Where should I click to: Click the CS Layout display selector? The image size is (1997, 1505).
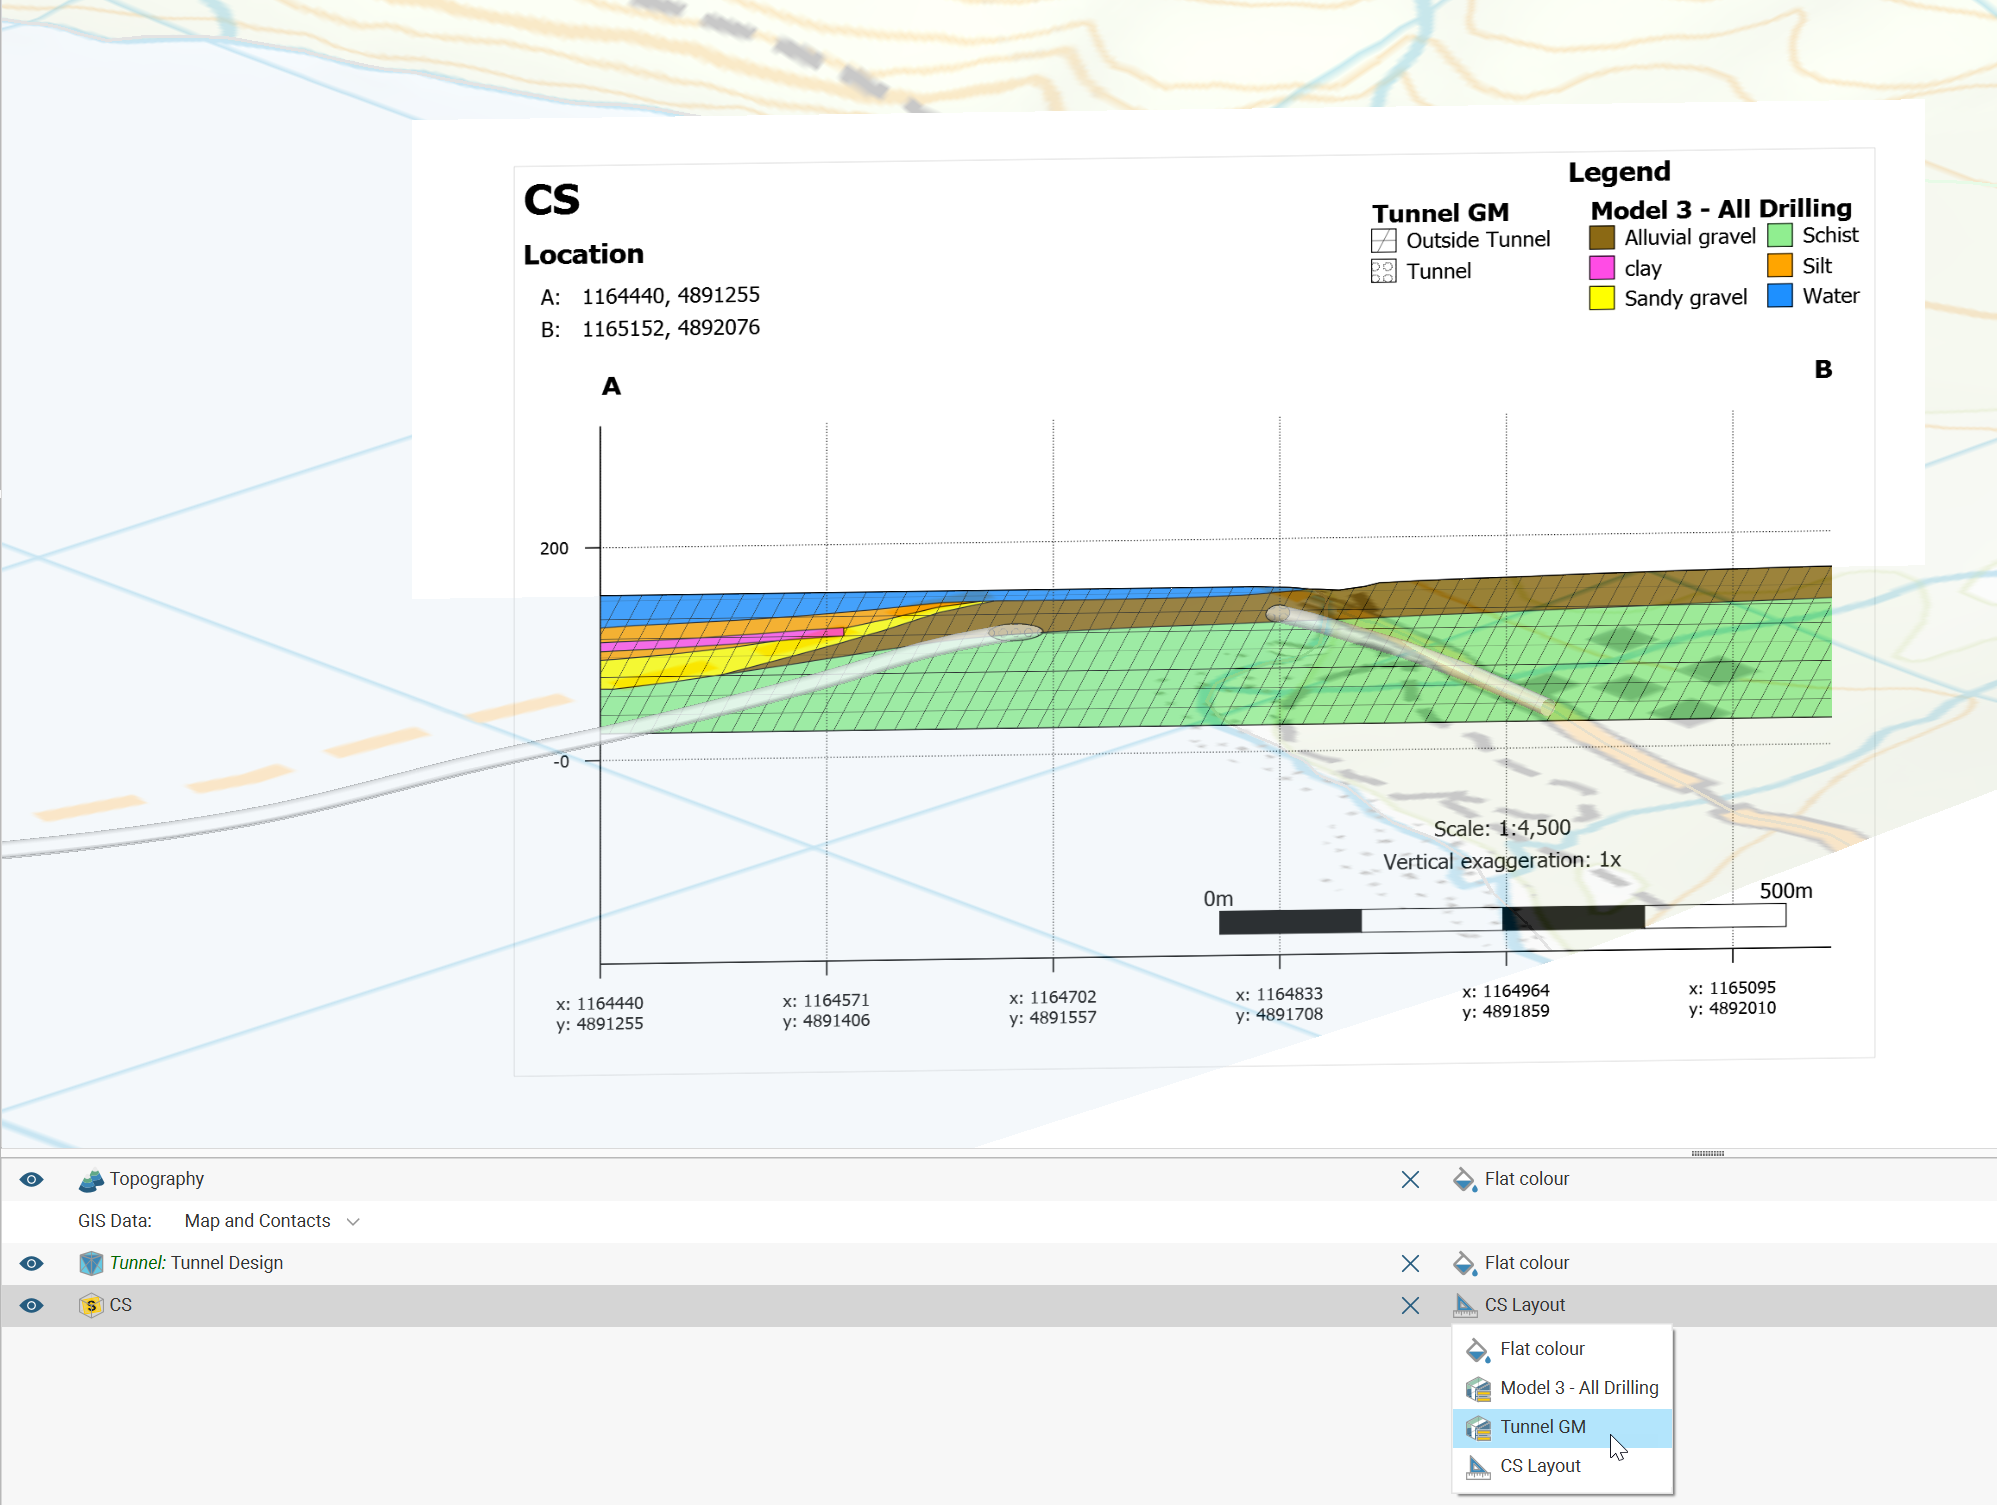[x=1523, y=1306]
